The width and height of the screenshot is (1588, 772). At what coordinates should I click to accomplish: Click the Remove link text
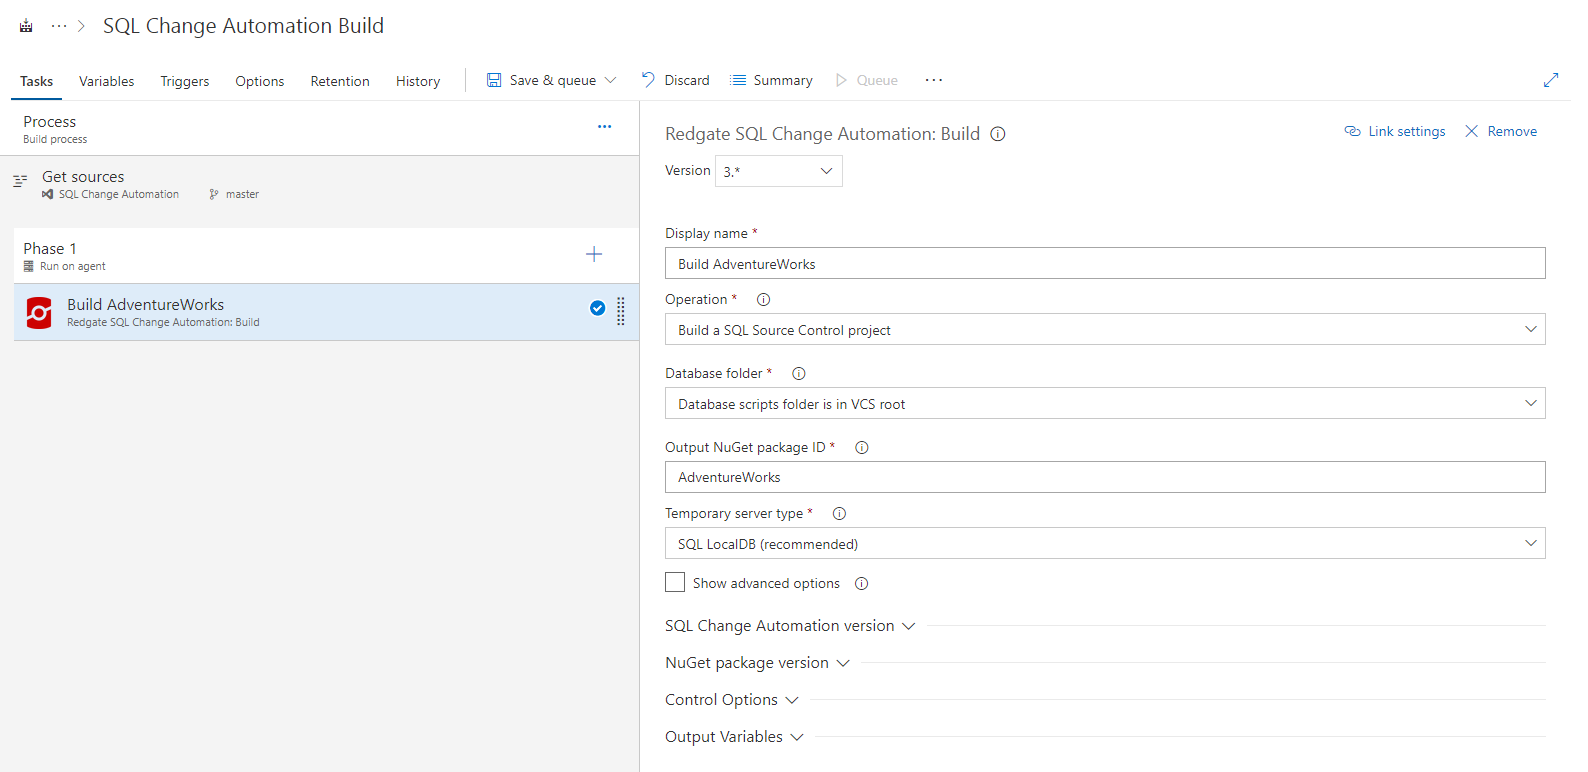tap(1512, 131)
